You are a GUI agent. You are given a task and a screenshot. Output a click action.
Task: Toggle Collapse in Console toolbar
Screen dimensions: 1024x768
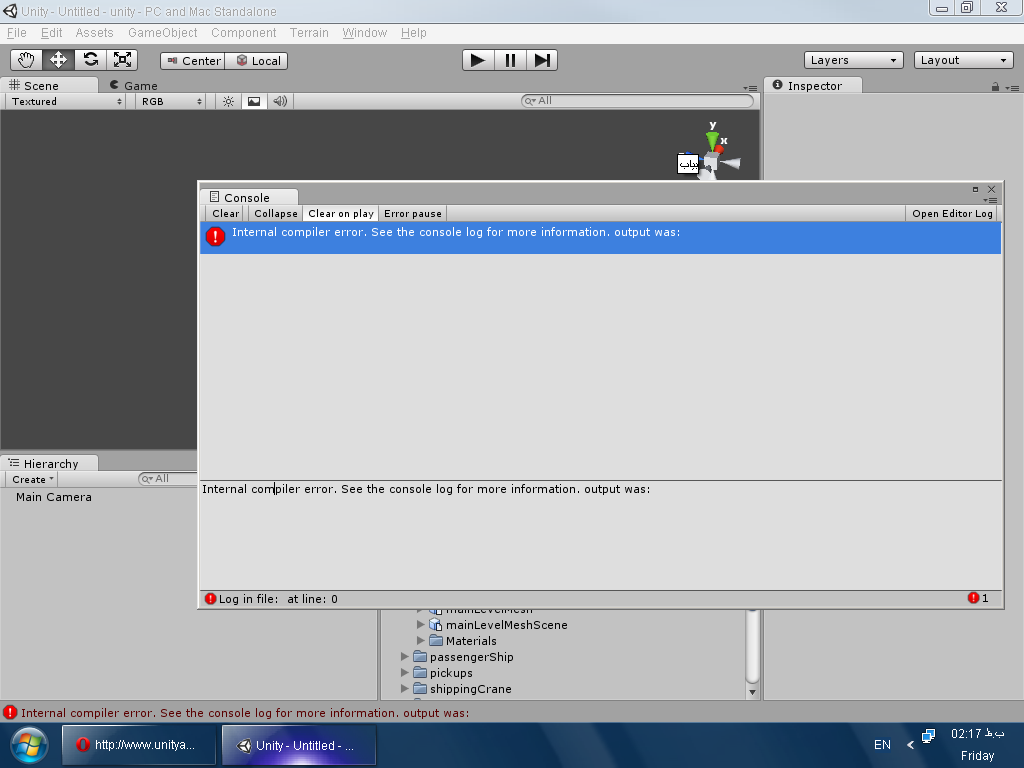click(275, 213)
